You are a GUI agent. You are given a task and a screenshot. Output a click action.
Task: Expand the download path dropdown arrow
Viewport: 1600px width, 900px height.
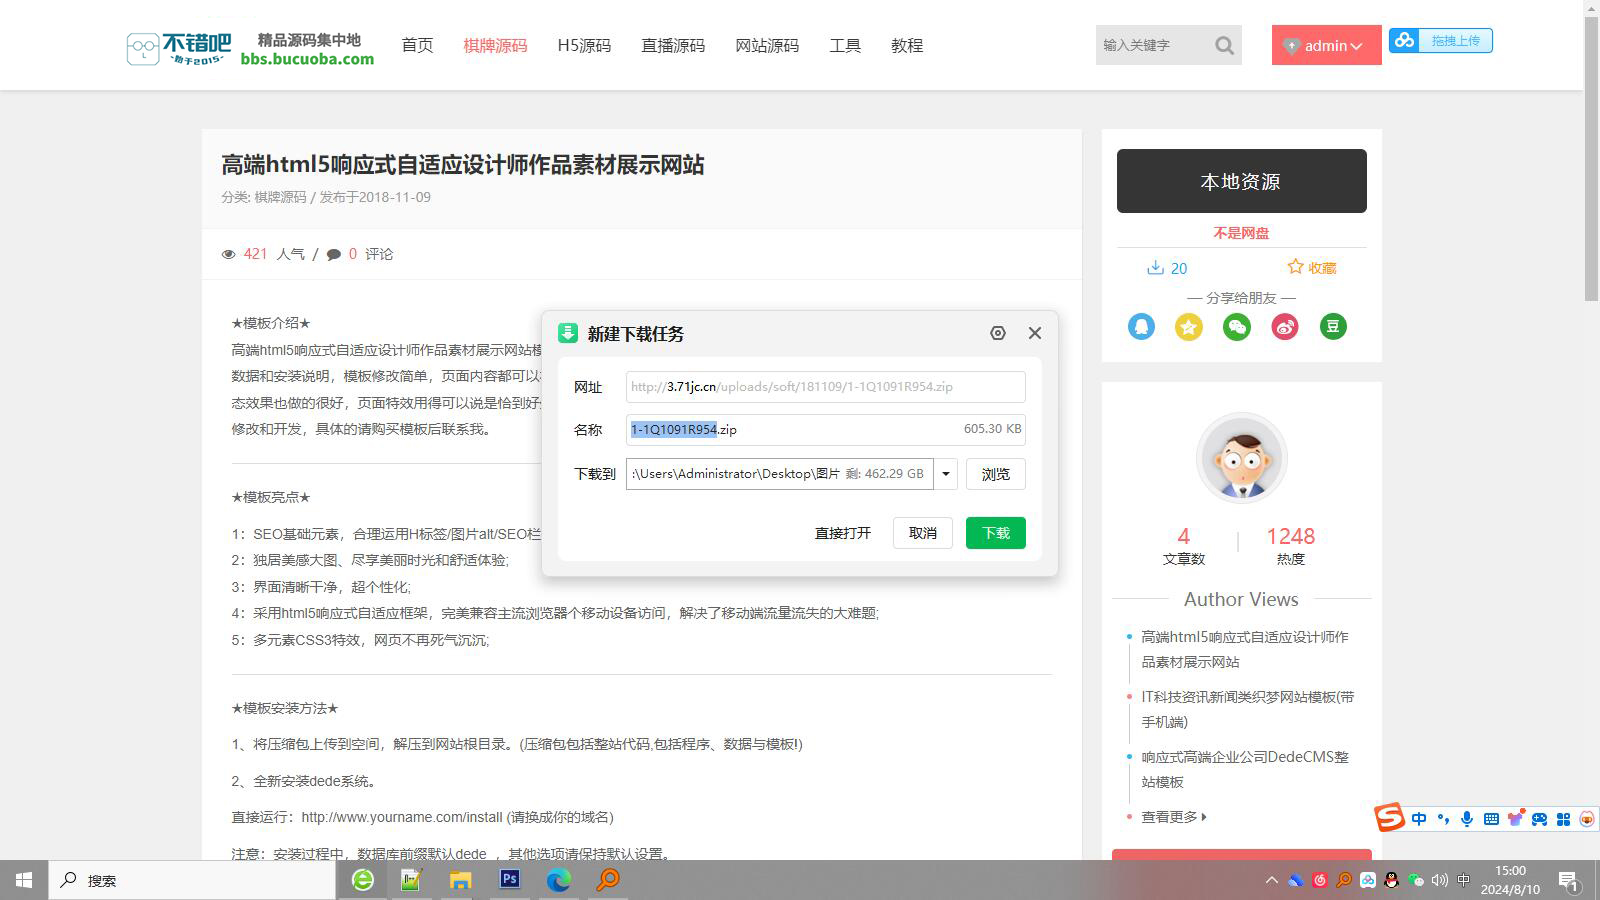click(945, 474)
